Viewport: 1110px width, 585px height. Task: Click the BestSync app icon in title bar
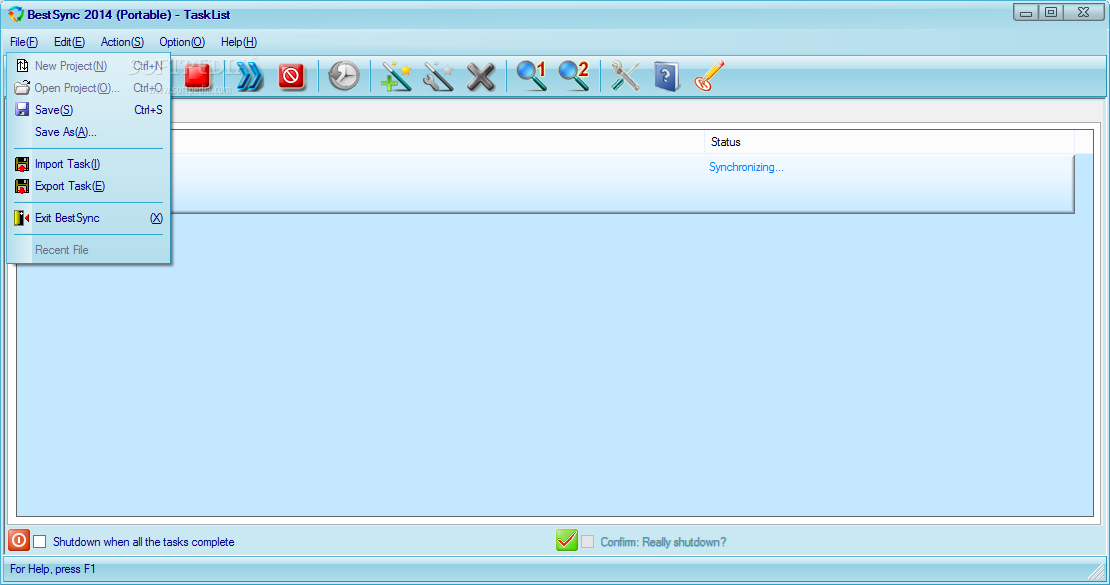[x=16, y=14]
